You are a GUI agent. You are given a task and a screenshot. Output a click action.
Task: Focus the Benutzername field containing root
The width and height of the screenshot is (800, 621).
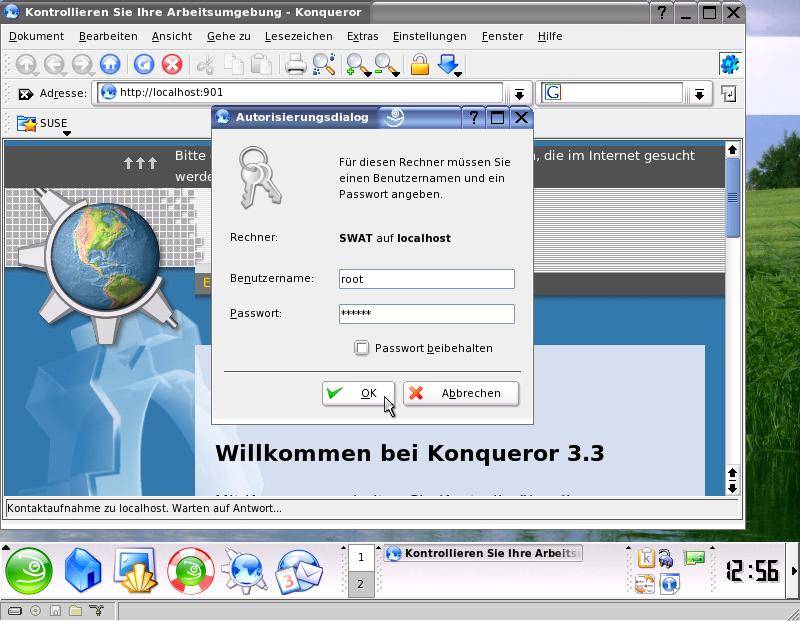pyautogui.click(x=427, y=279)
